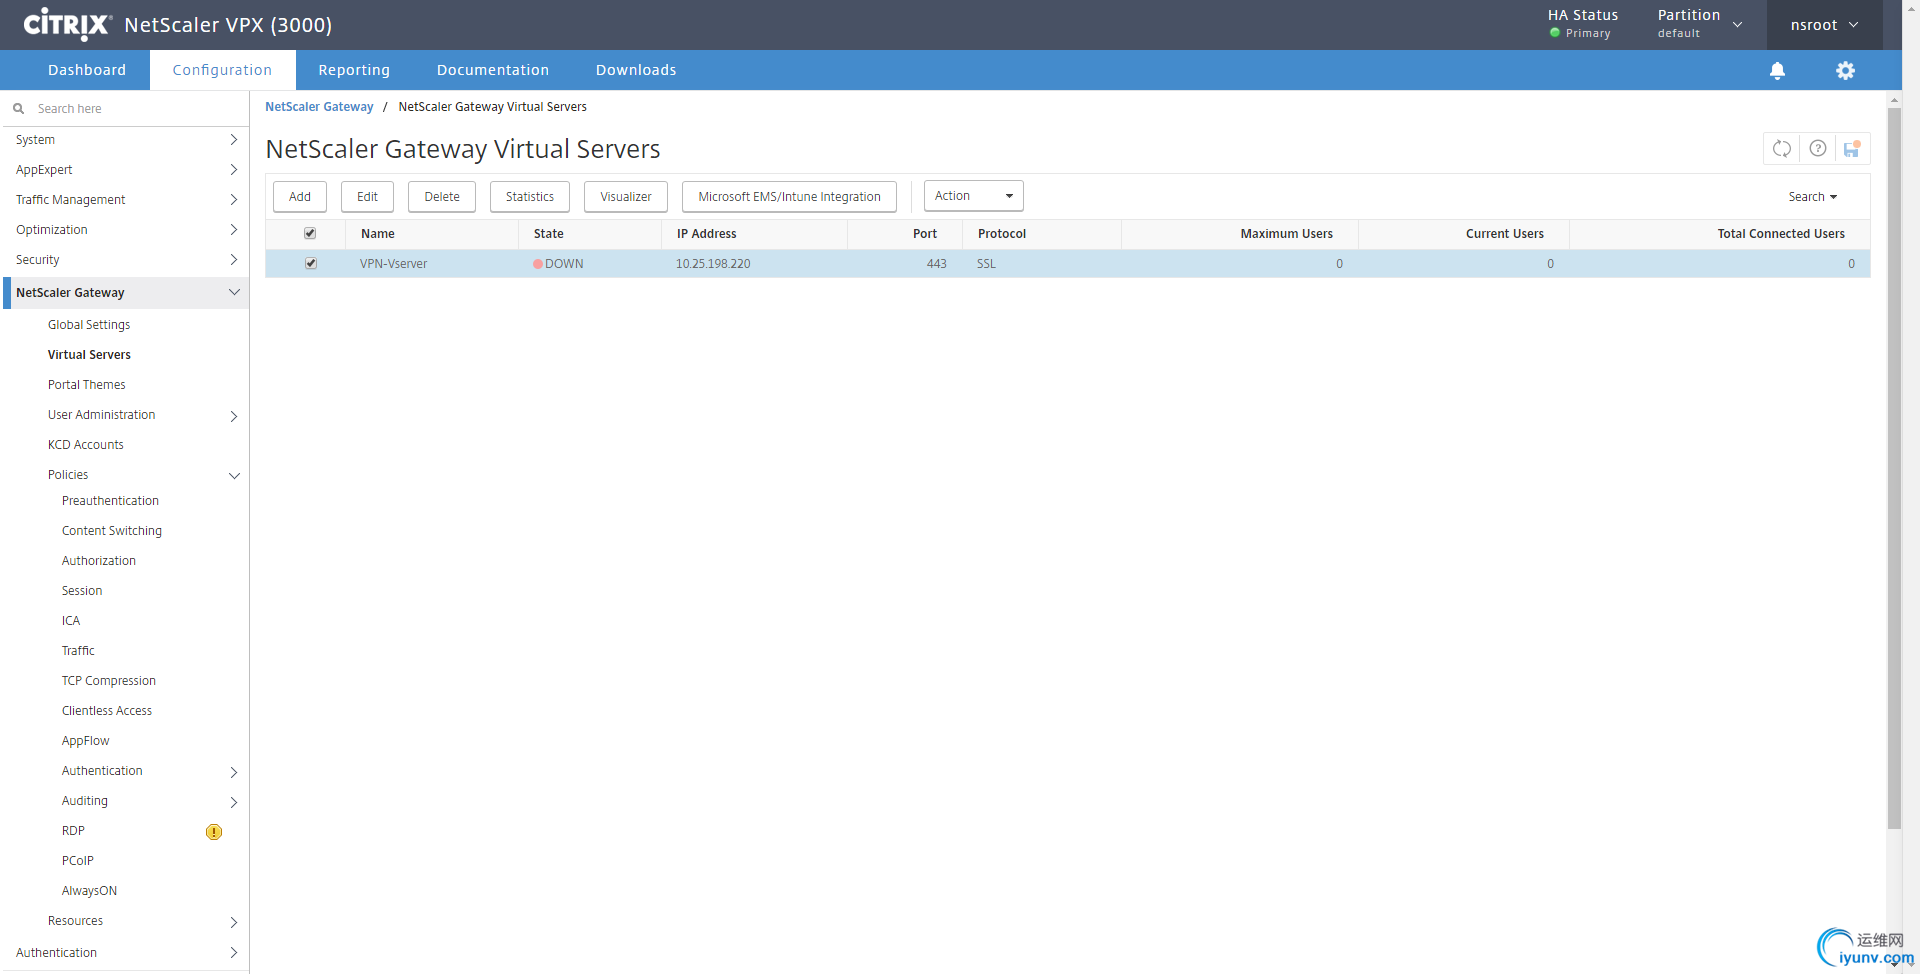This screenshot has height=974, width=1920.
Task: Open ICA policies
Action: click(71, 621)
